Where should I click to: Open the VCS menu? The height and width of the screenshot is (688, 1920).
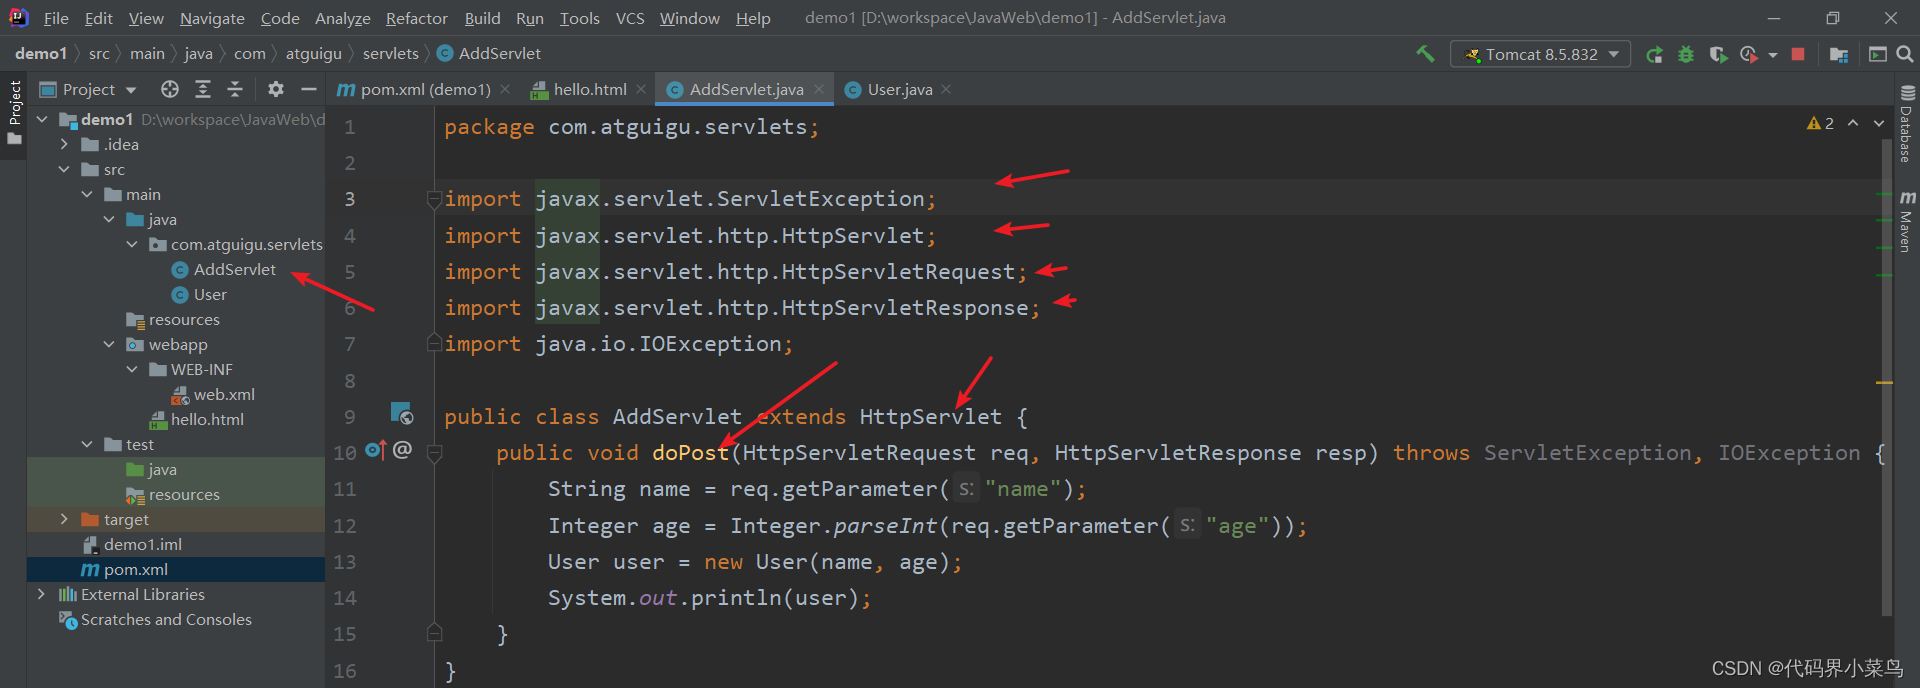pos(630,18)
